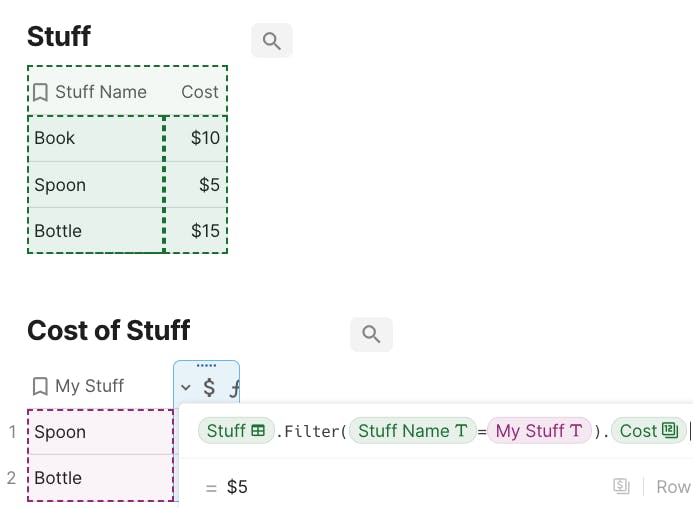The width and height of the screenshot is (693, 508).
Task: Click the bookmark icon beside My Stuff
Action: pos(40,386)
